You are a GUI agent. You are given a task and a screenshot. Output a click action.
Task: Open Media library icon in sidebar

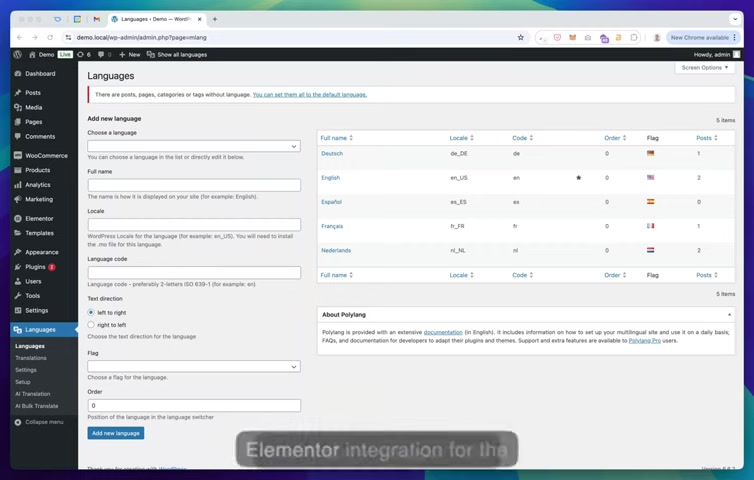click(18, 107)
